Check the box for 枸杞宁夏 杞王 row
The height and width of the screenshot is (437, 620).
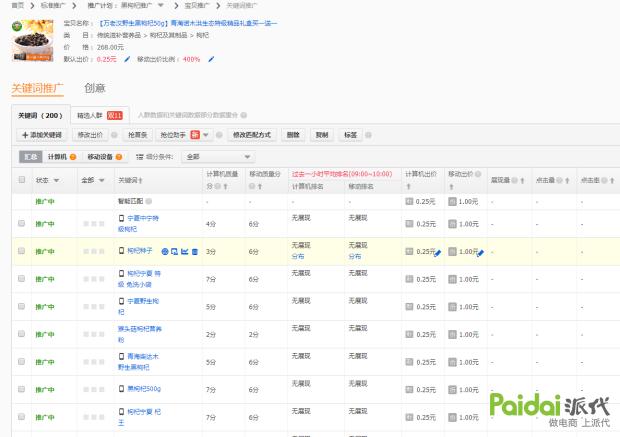pos(22,417)
